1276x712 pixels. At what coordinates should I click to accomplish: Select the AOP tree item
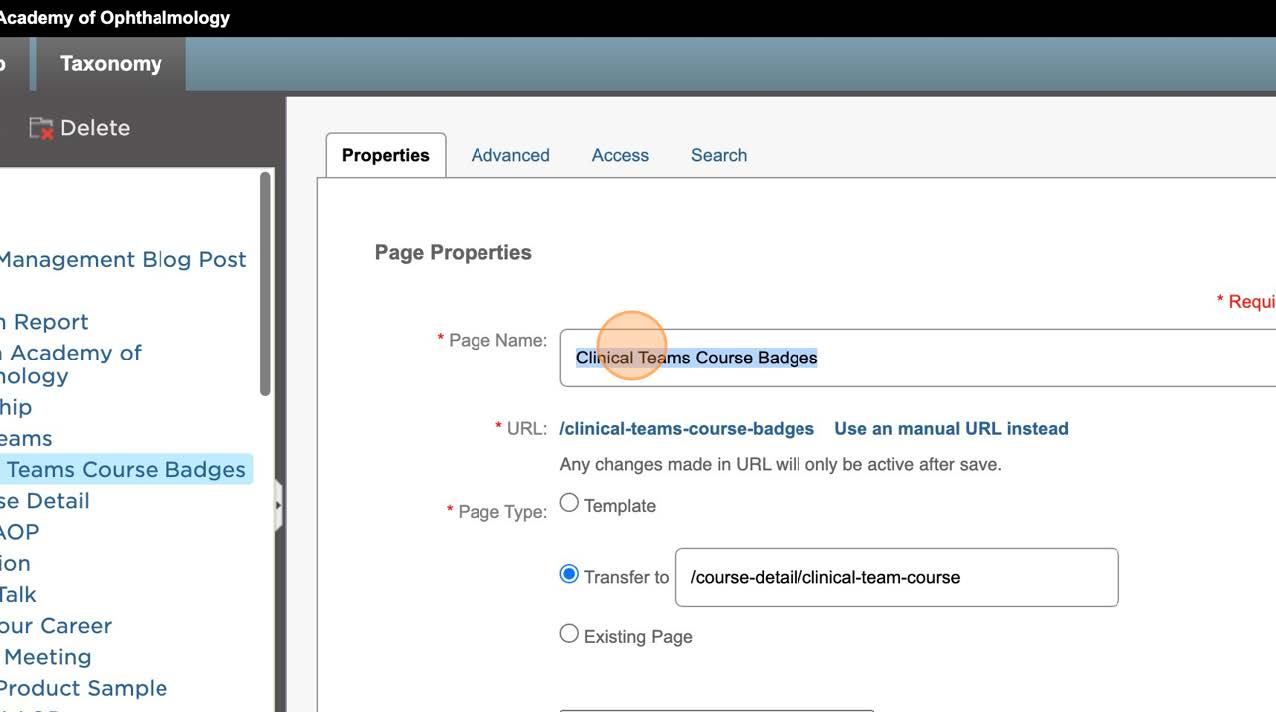20,532
